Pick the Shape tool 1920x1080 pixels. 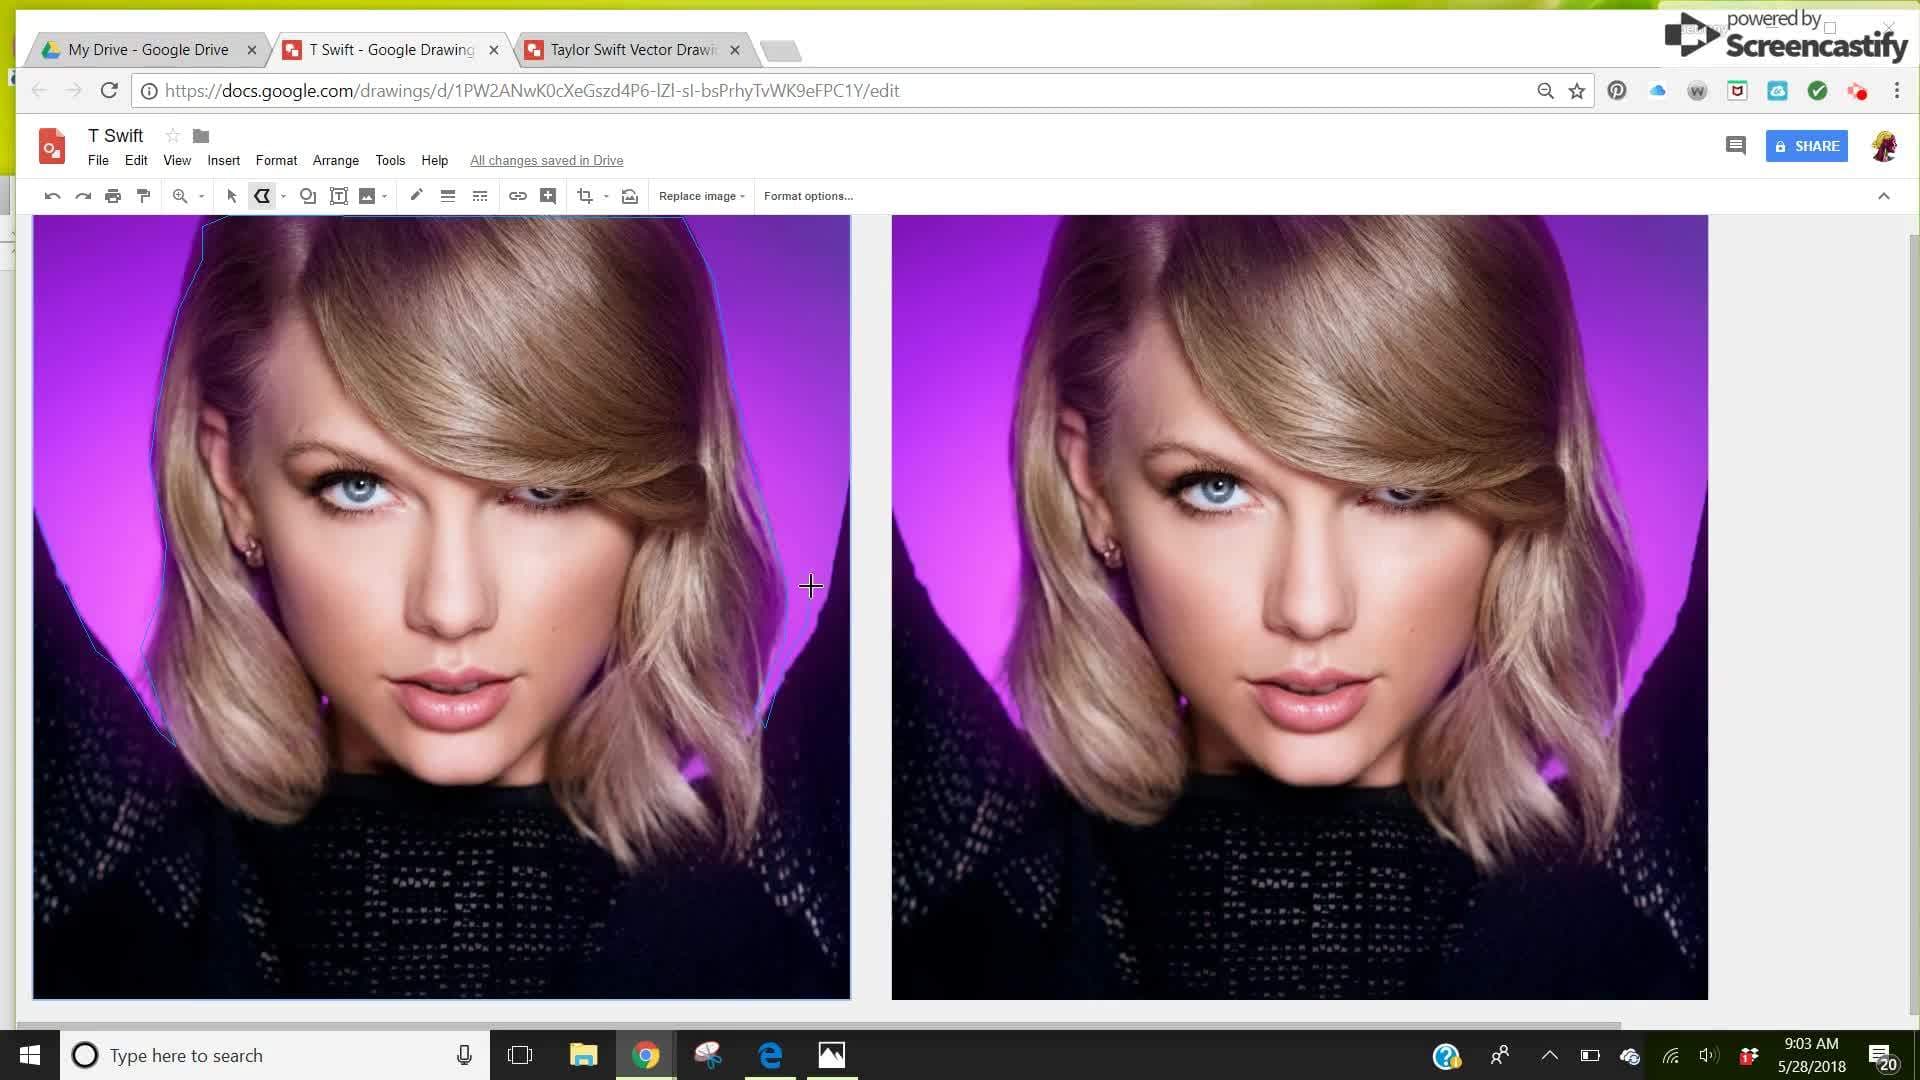(308, 195)
